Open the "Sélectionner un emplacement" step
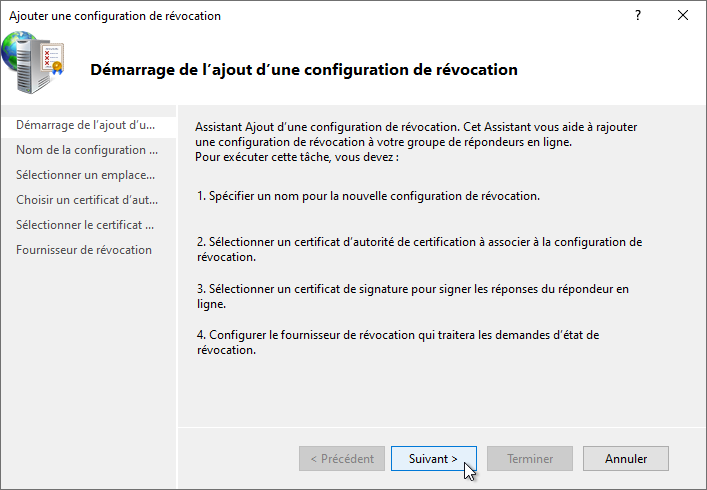Image resolution: width=707 pixels, height=490 pixels. pos(87,175)
